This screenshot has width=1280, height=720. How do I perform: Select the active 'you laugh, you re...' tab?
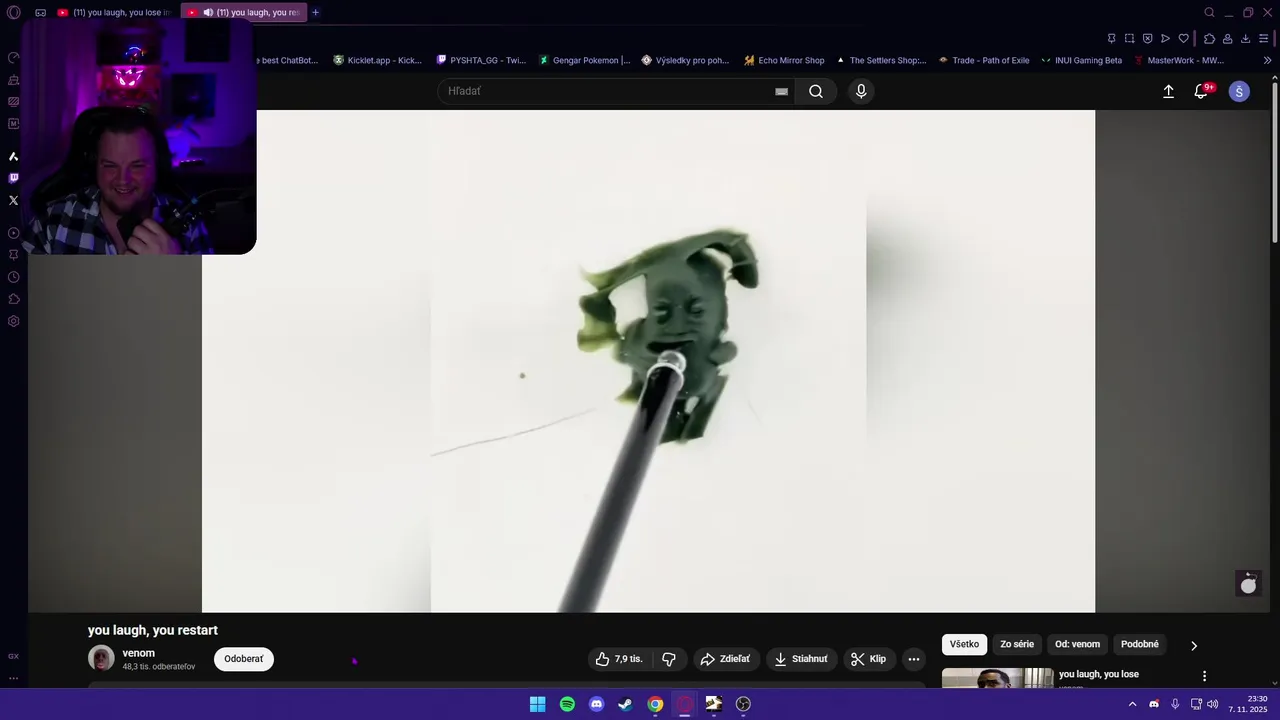click(x=243, y=12)
